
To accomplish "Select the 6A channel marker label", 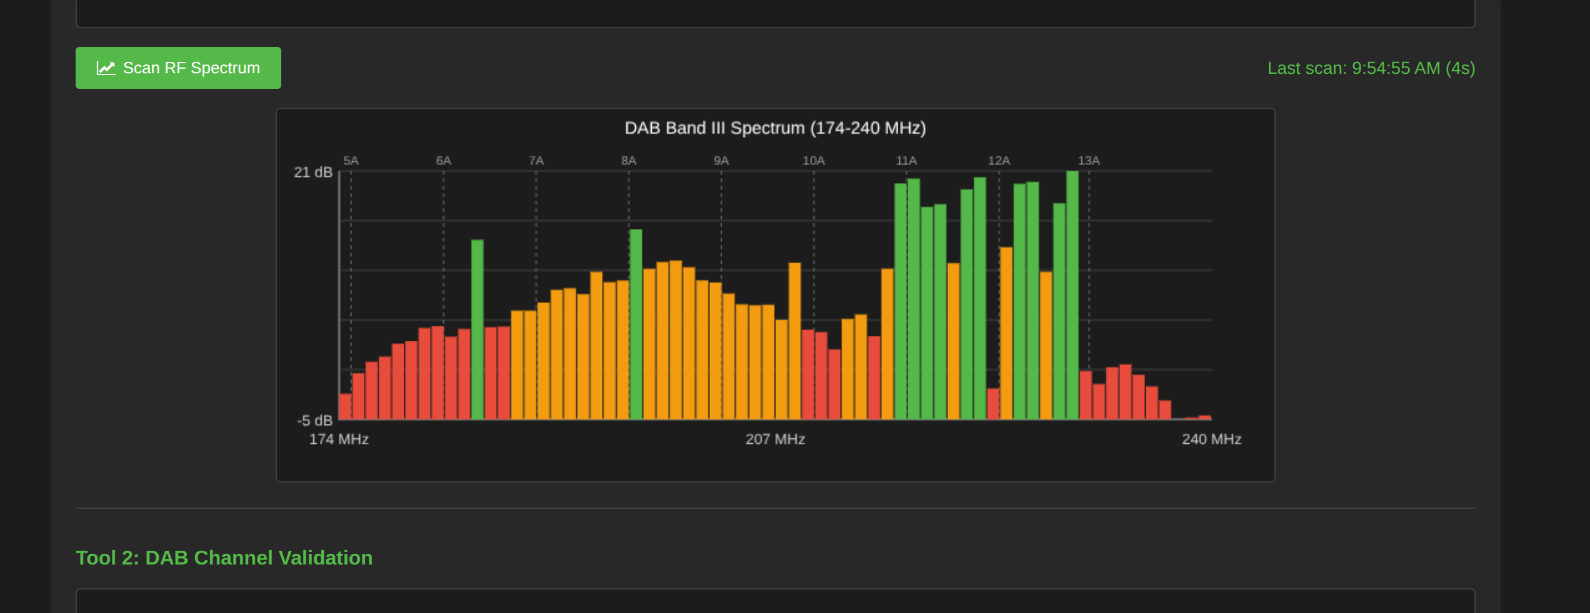I will pos(443,160).
